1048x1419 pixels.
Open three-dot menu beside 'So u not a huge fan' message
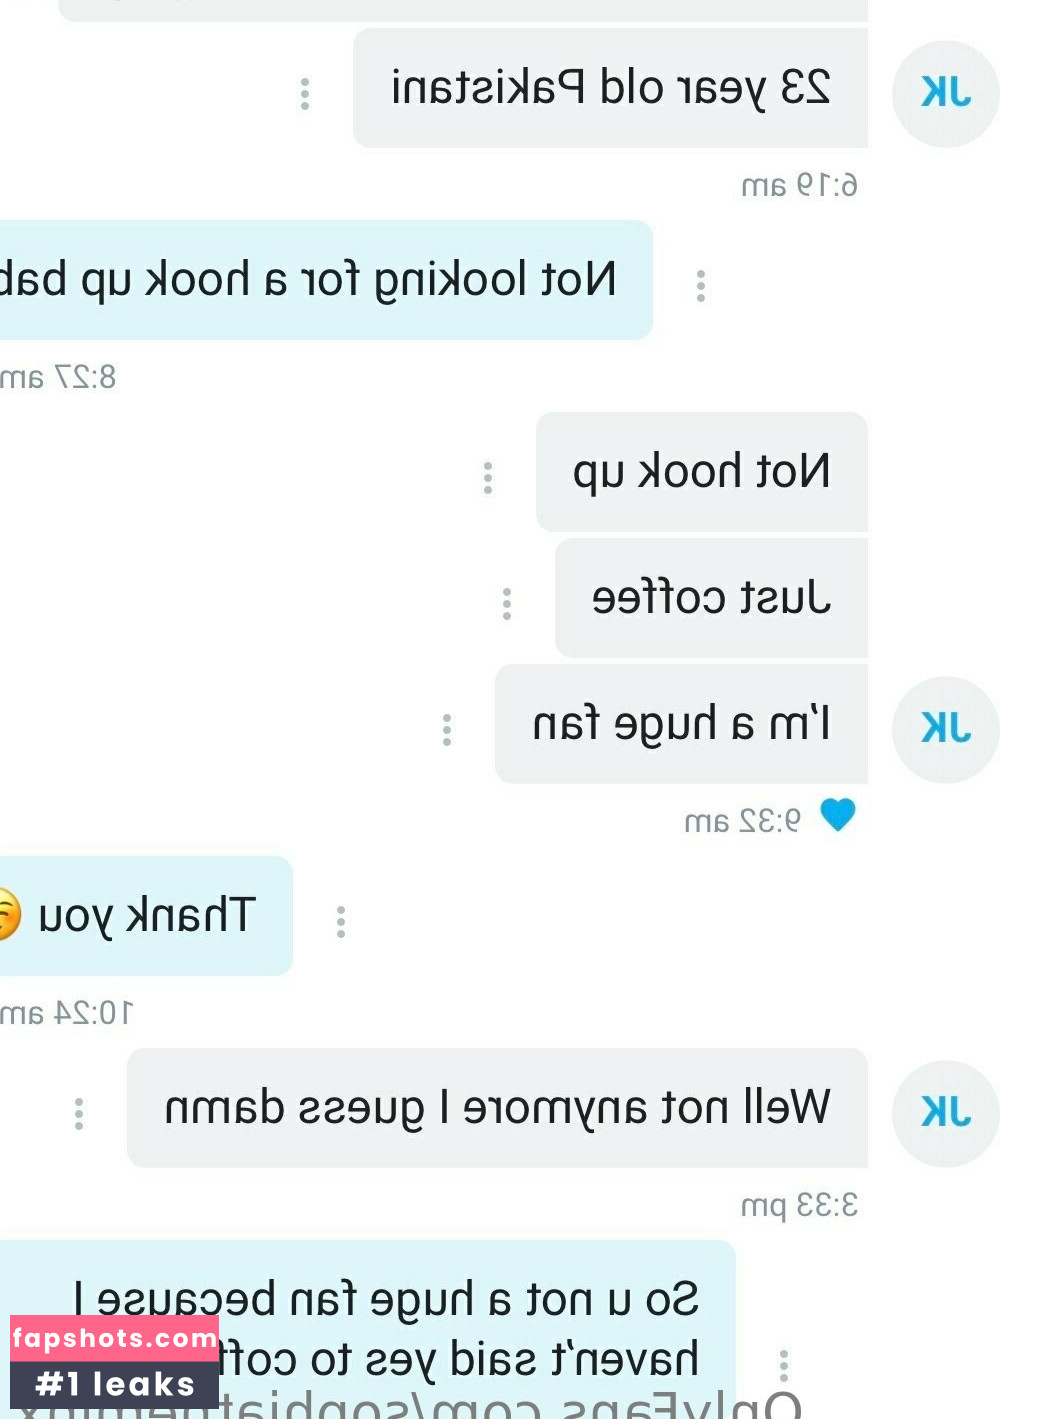pyautogui.click(x=784, y=1366)
